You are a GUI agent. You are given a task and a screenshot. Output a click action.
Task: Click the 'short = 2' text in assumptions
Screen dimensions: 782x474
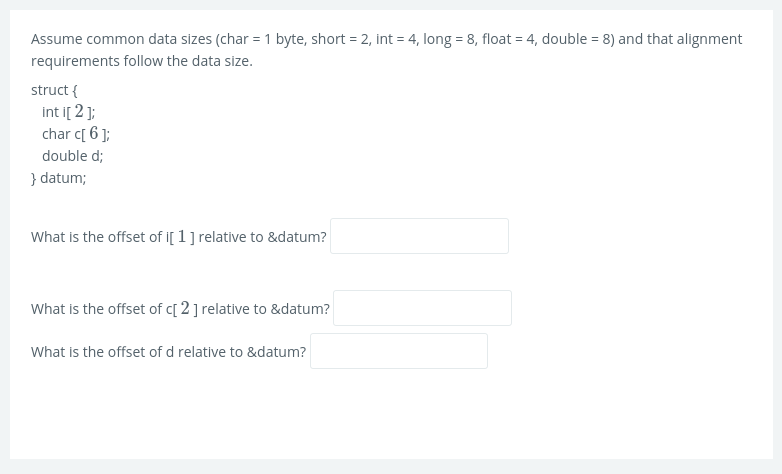(x=340, y=39)
